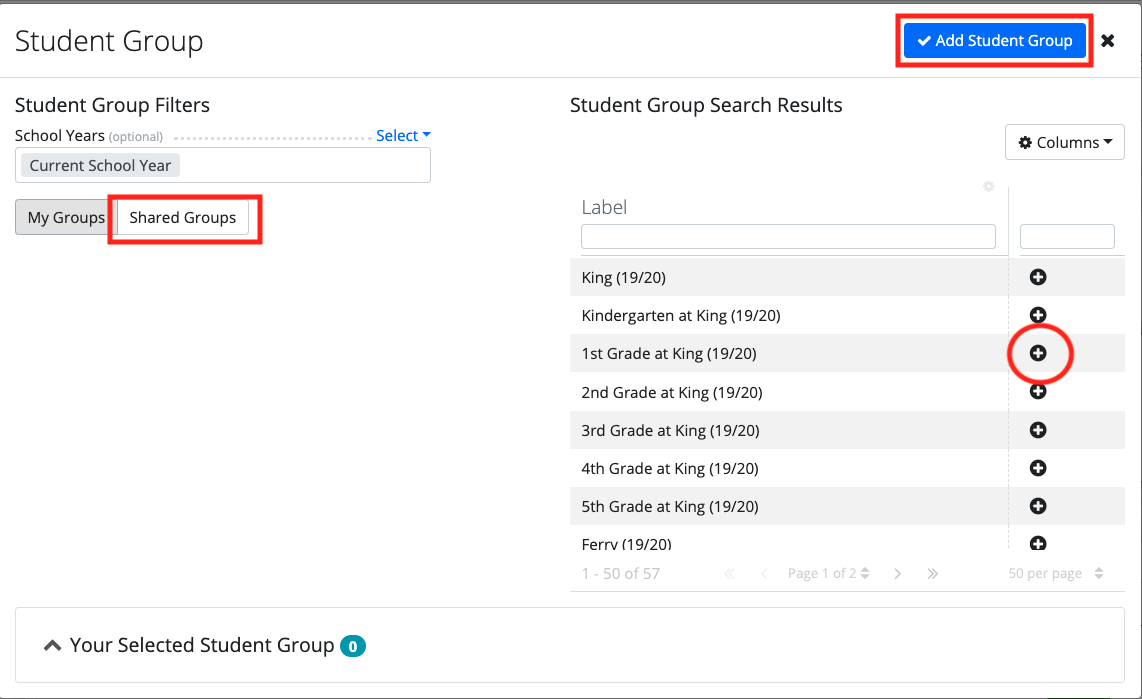Screen dimensions: 1142x699
Task: Add Ferry (19/20) group with plus icon
Action: point(1038,542)
